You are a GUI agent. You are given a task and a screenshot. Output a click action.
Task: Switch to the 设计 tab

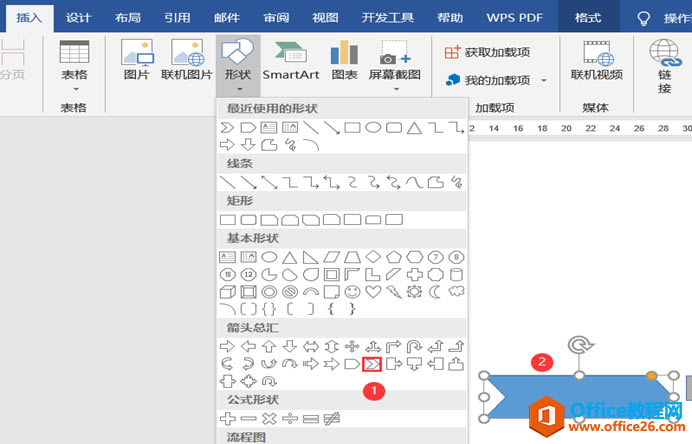pyautogui.click(x=79, y=18)
